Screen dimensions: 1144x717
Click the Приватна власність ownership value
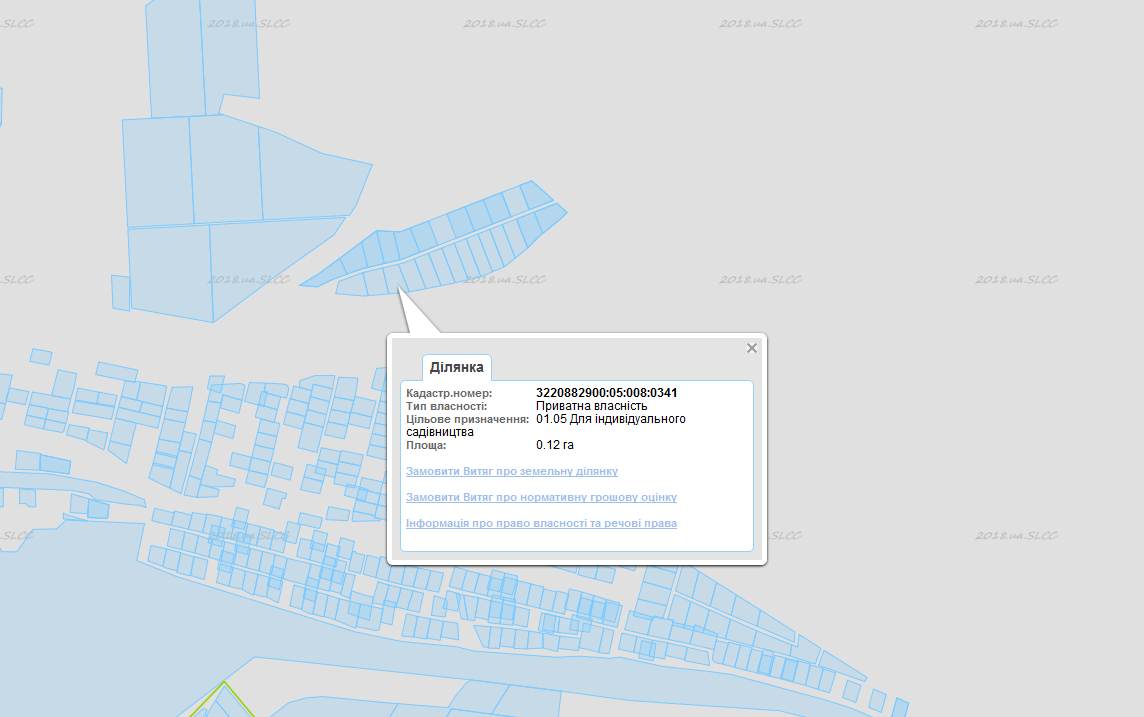(x=591, y=406)
